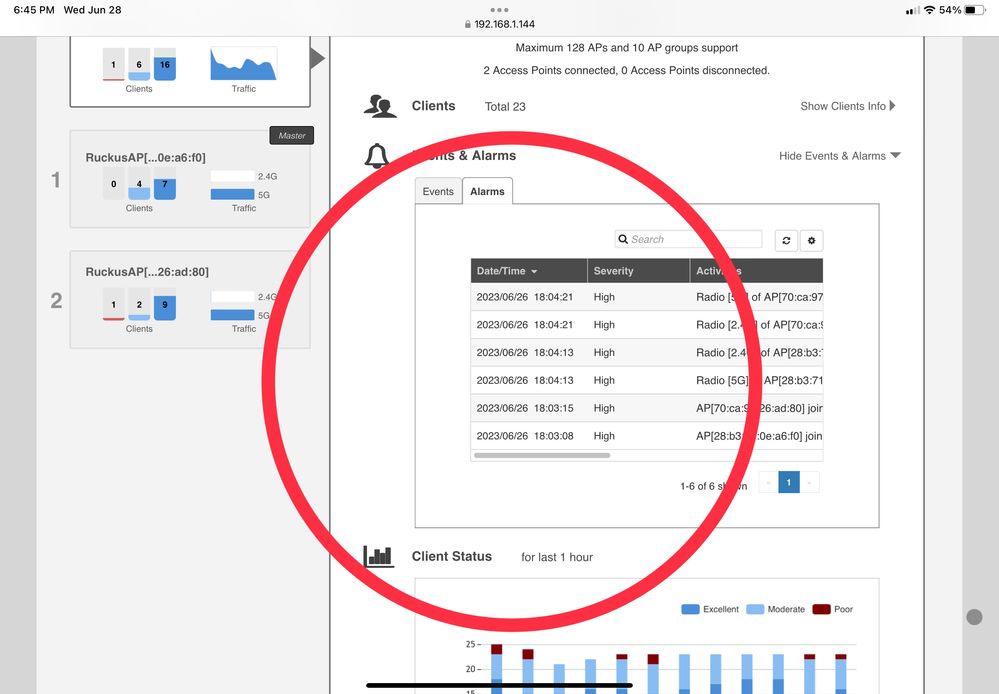Screen dimensions: 999x694
Task: Tap the Wi-Fi status icon
Action: [929, 10]
